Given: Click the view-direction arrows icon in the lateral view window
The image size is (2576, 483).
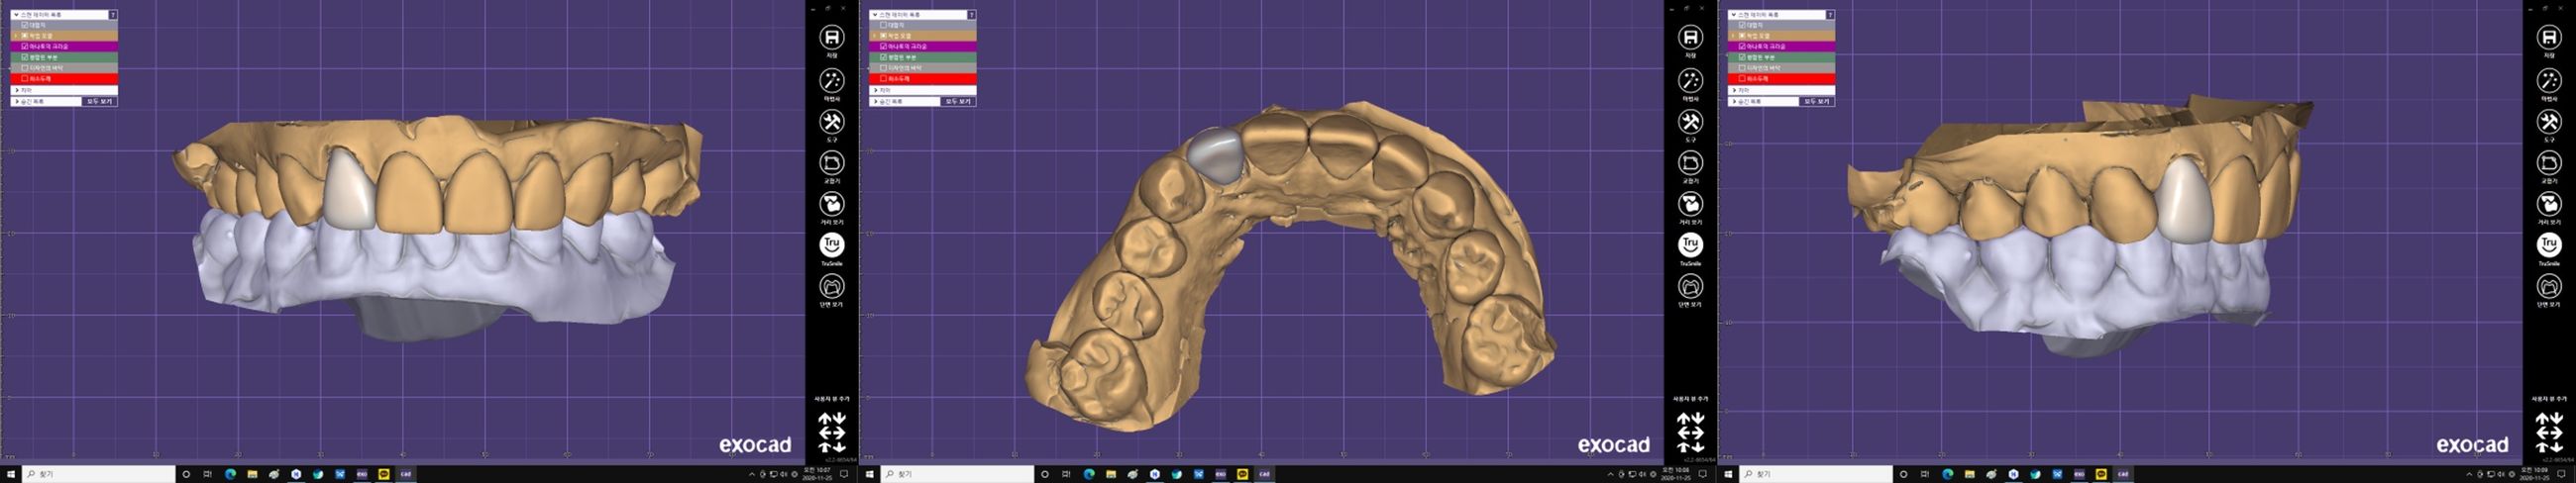Looking at the screenshot, I should click(x=2549, y=432).
